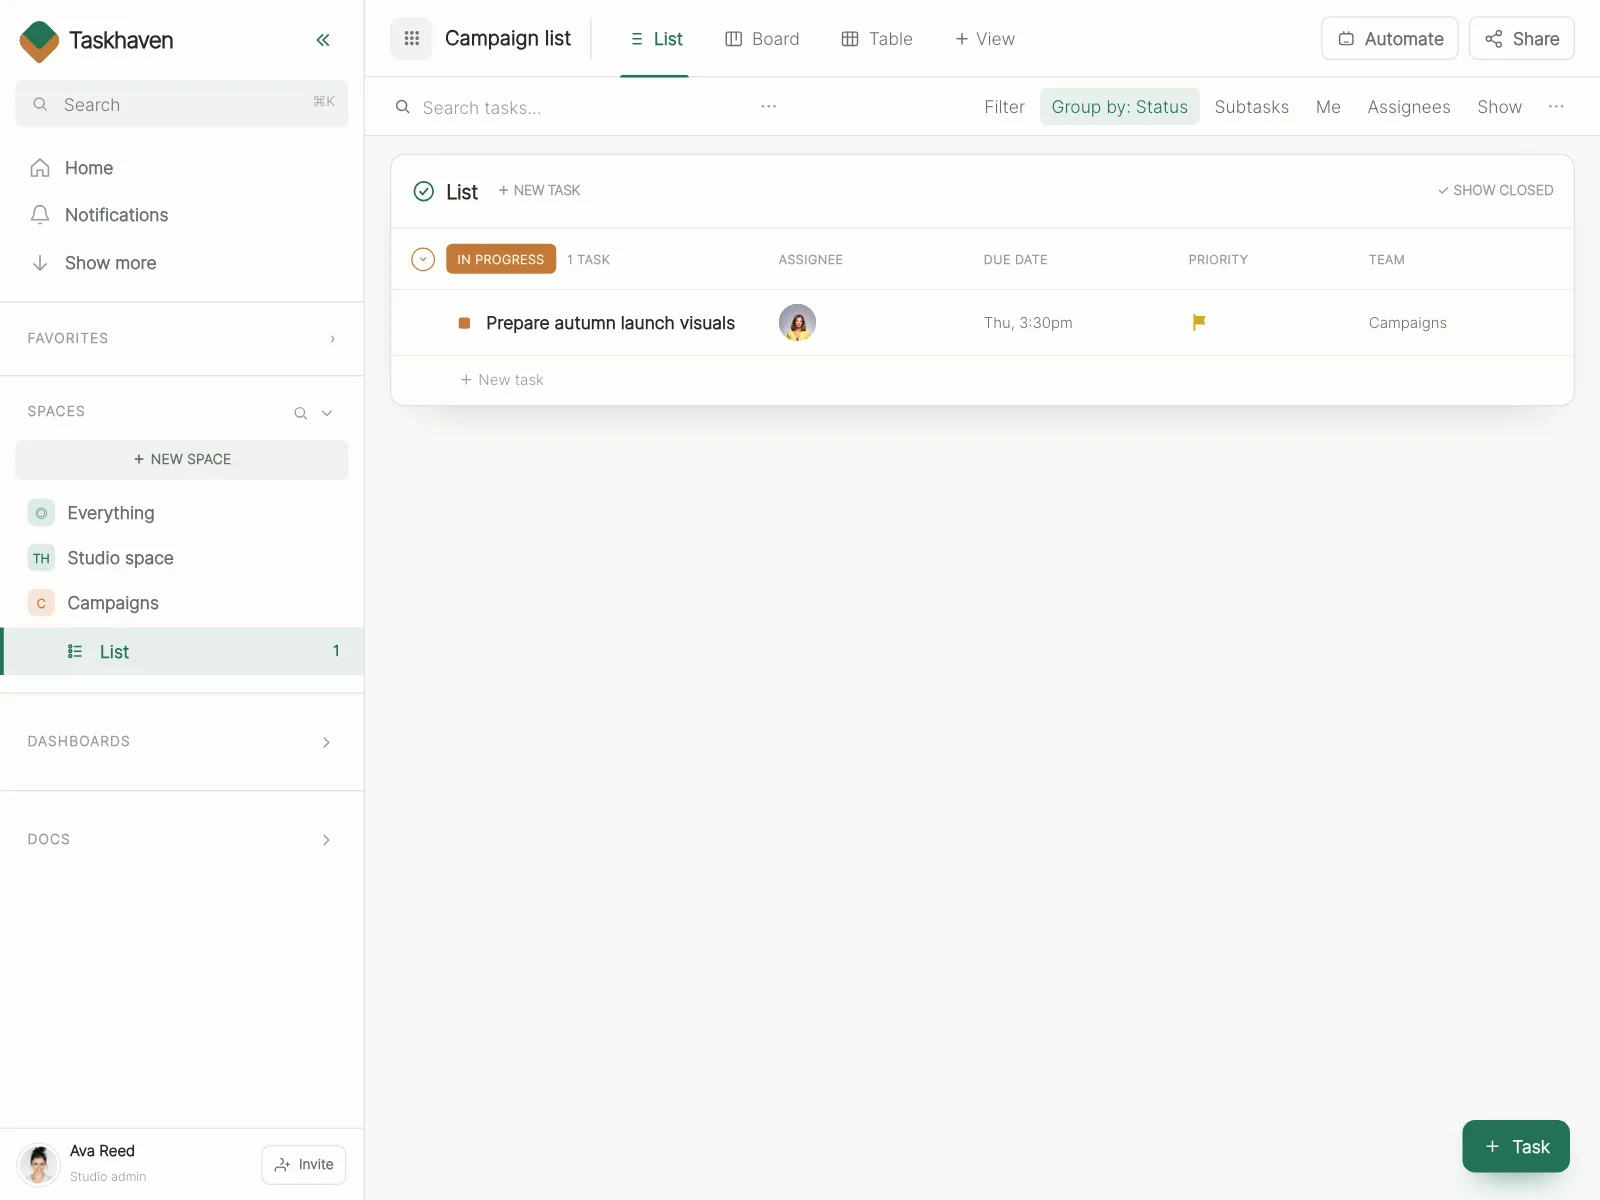1600x1200 pixels.
Task: Toggle SHOW CLOSED tasks
Action: point(1495,190)
